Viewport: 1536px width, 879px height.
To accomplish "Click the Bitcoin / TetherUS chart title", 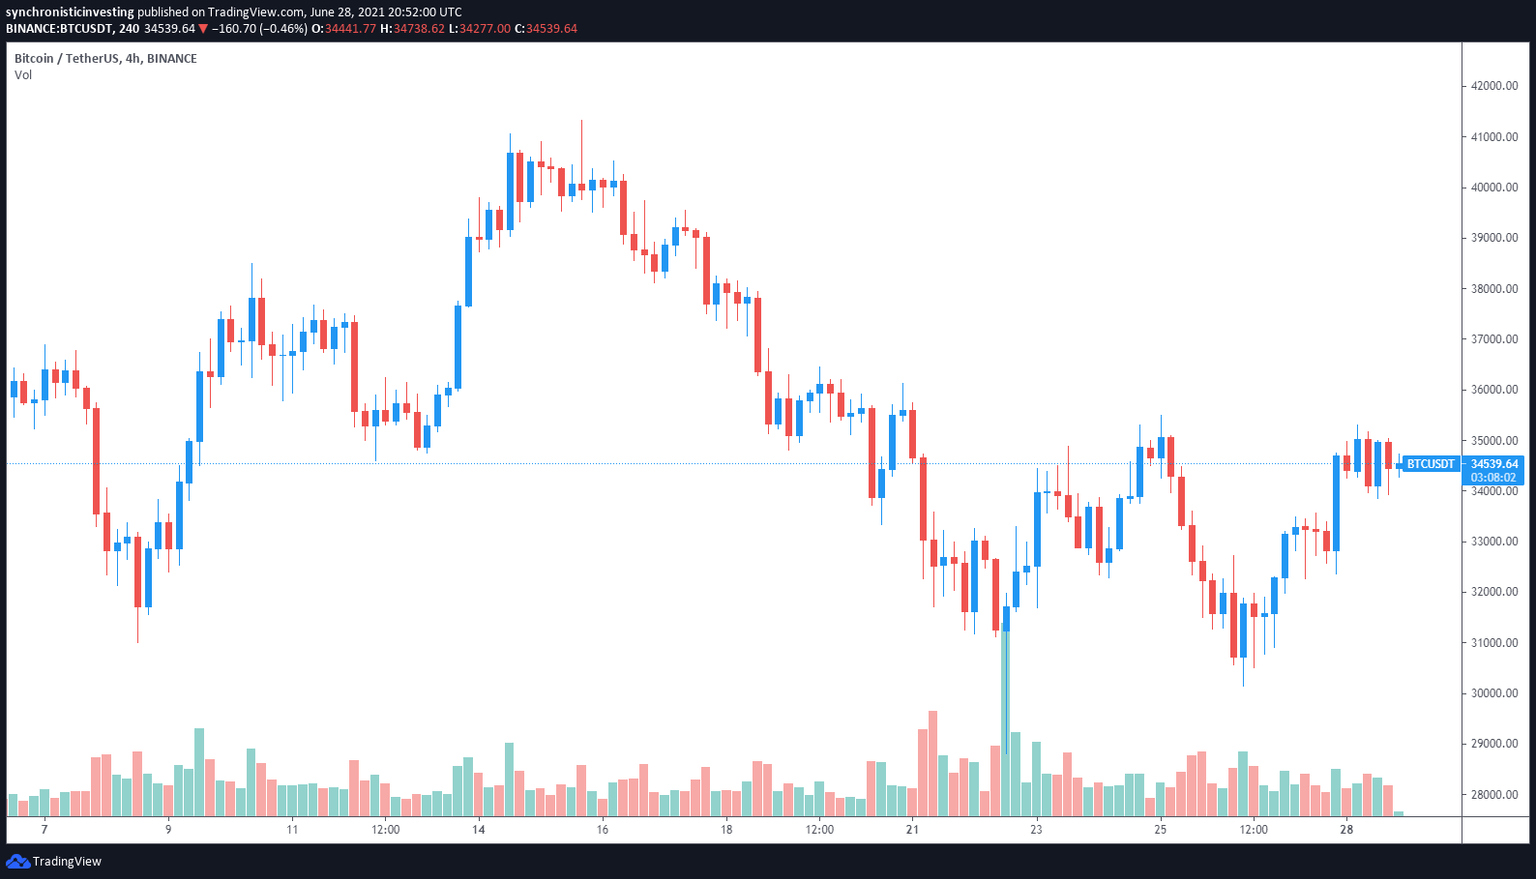I will coord(105,59).
